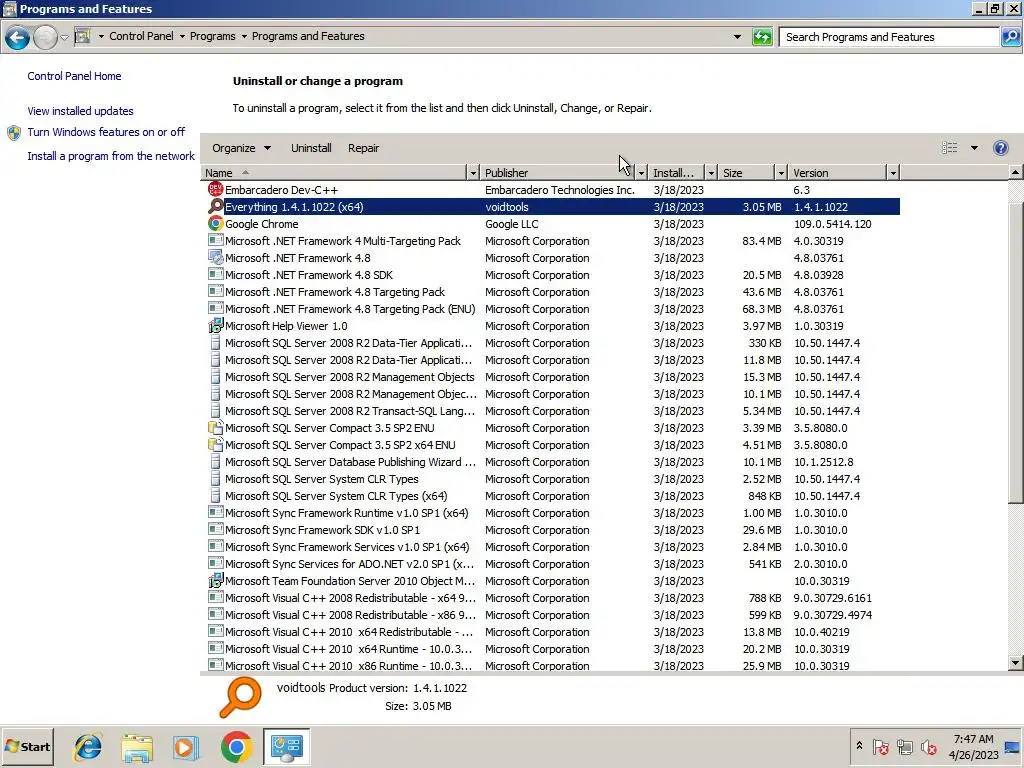Click the search magnifier icon

(1010, 37)
